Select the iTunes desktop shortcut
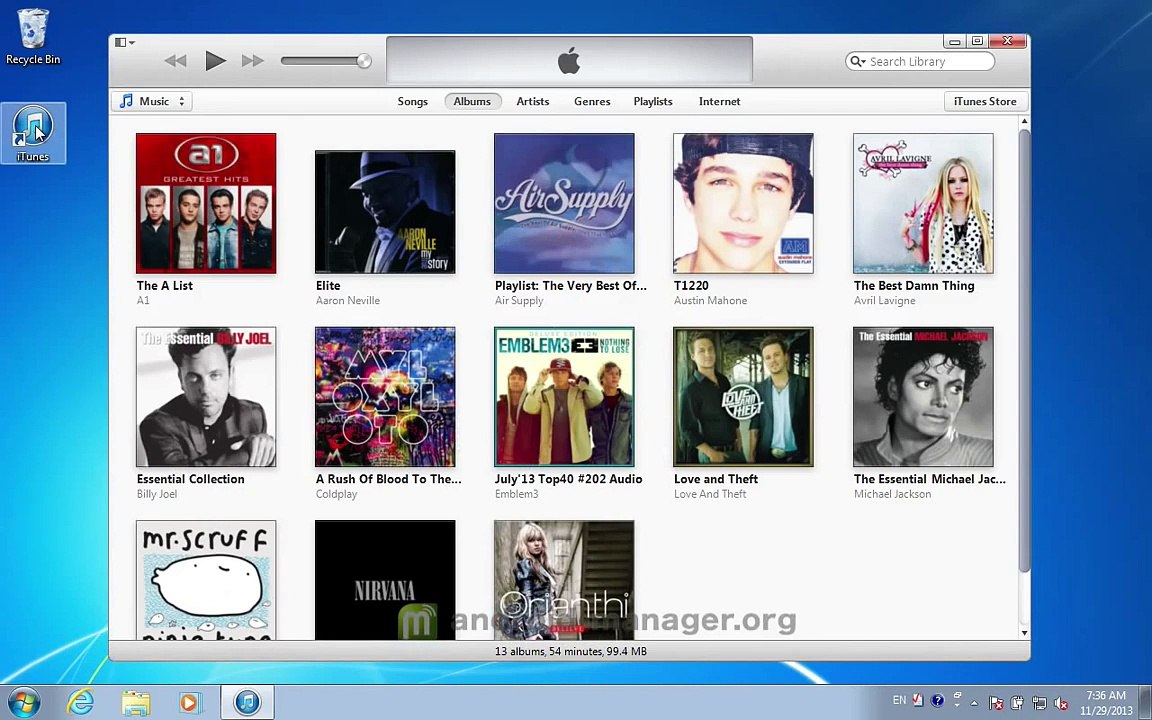 click(x=33, y=133)
